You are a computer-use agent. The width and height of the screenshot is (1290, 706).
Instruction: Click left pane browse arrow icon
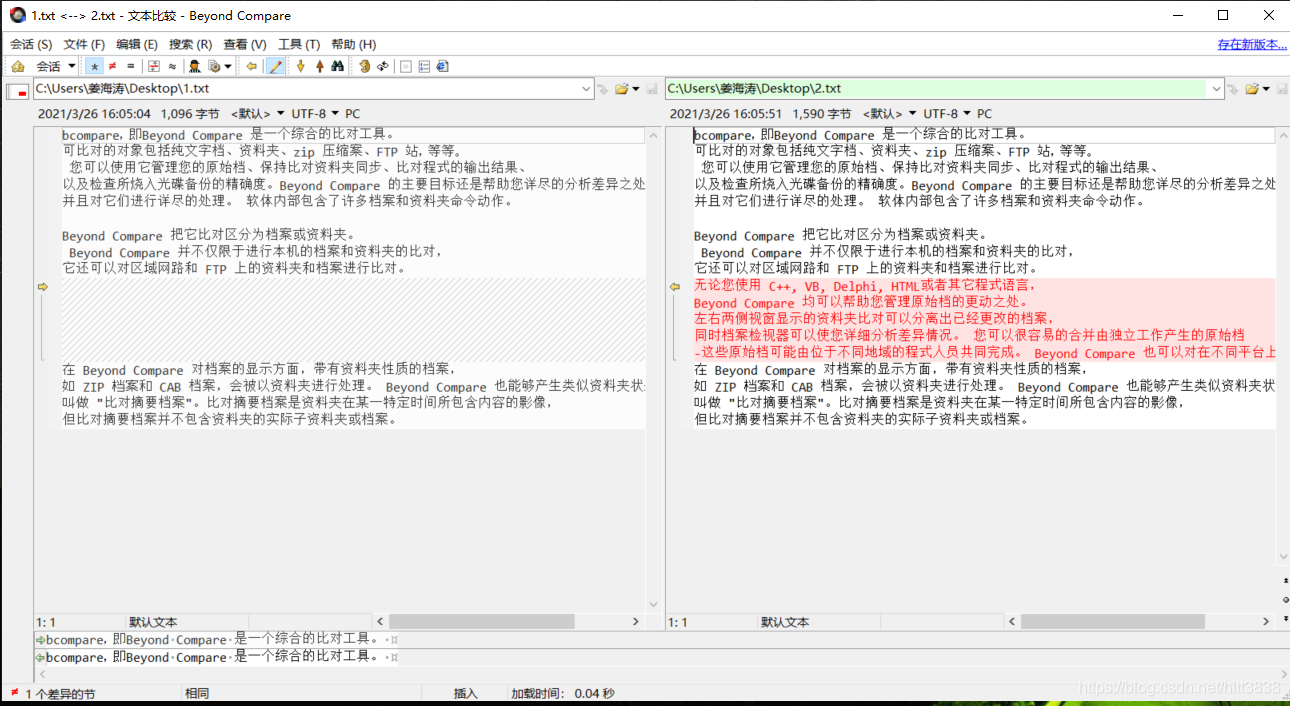(603, 89)
